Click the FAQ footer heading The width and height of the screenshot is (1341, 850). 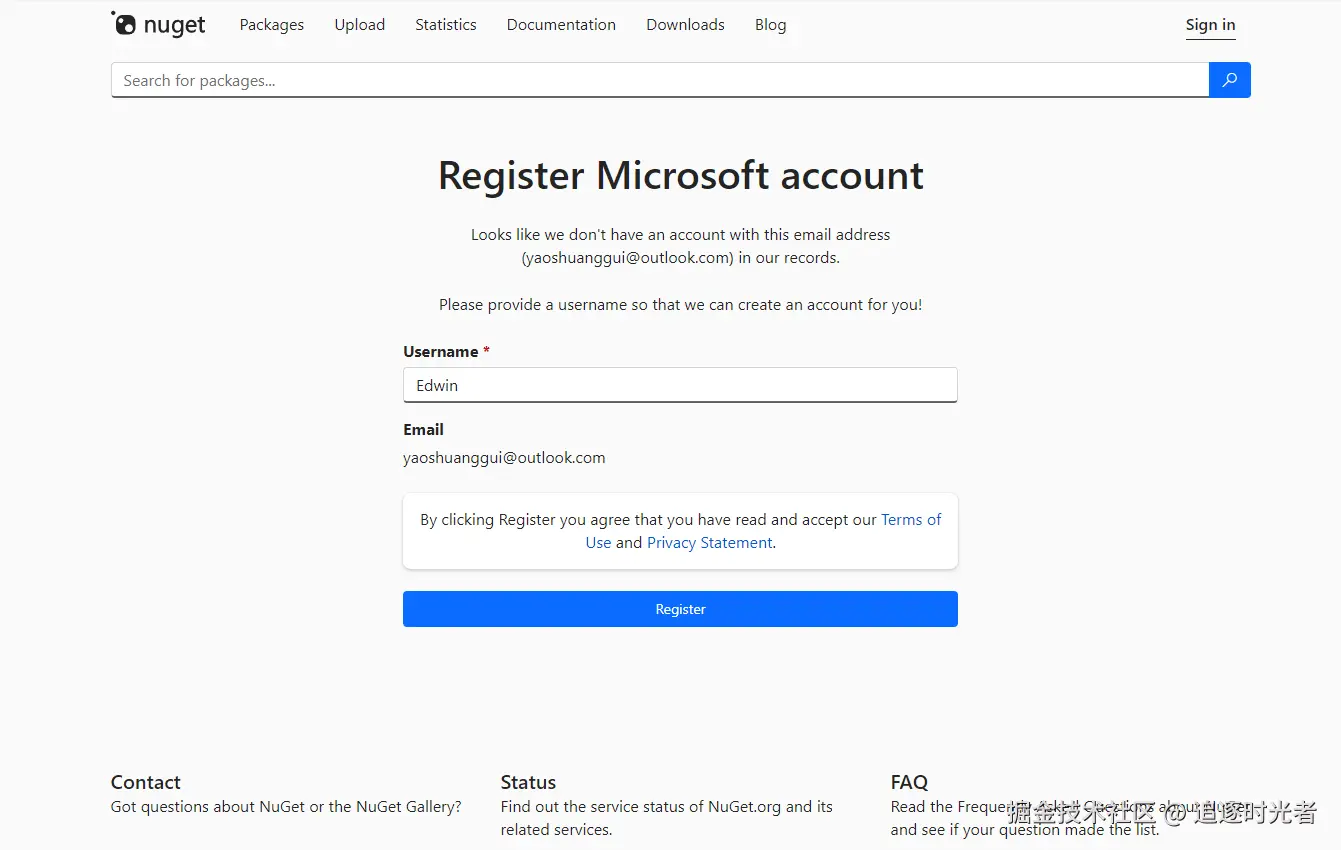pyautogui.click(x=909, y=782)
